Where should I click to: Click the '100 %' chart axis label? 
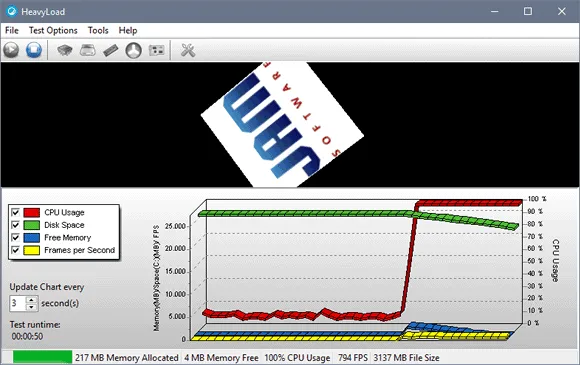(537, 199)
